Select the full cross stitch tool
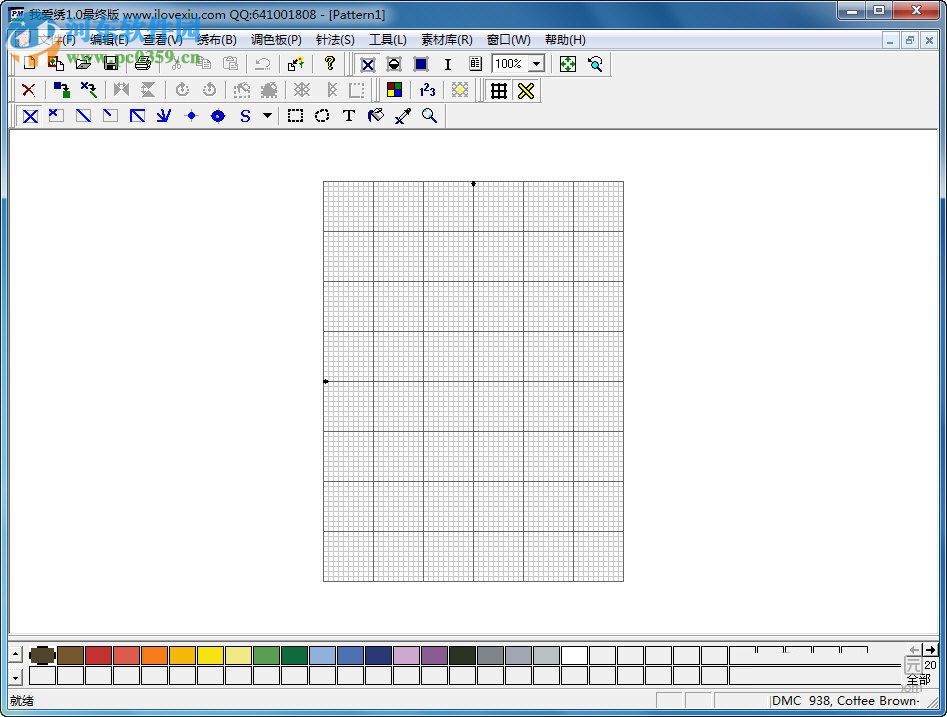The width and height of the screenshot is (947, 717). pyautogui.click(x=30, y=116)
